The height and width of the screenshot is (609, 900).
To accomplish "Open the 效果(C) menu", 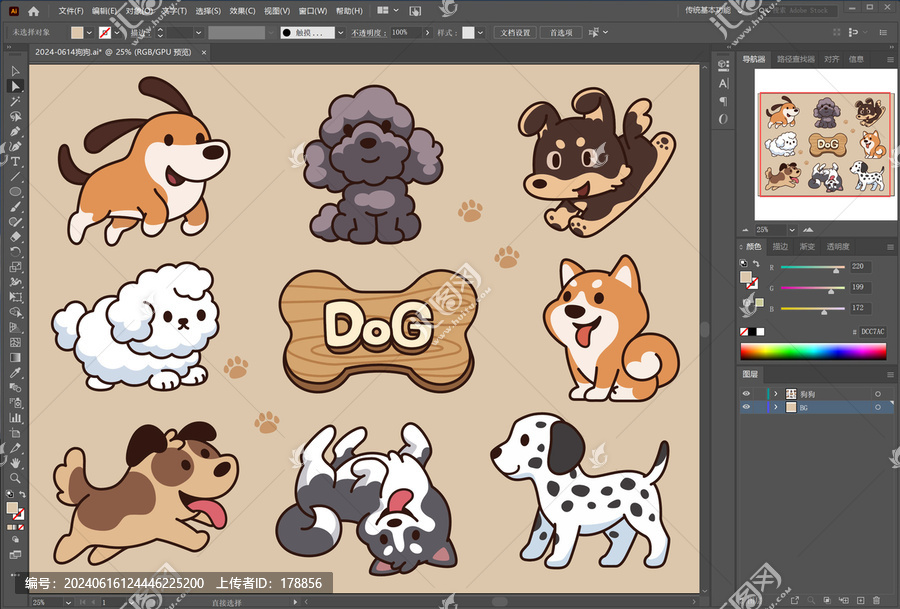I will click(242, 11).
